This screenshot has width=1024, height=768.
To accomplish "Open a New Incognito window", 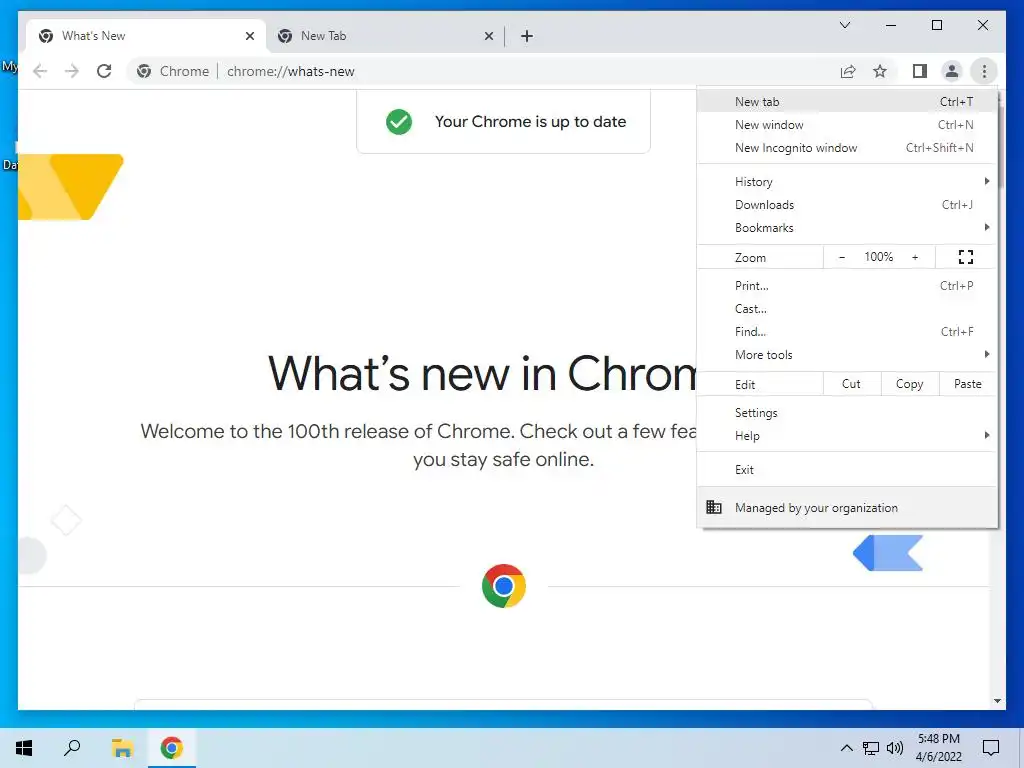I will pos(847,148).
